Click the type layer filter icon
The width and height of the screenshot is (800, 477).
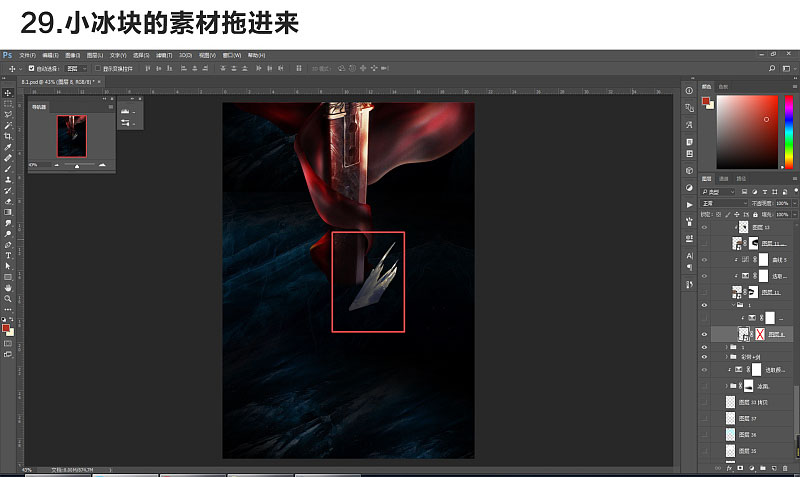point(764,192)
